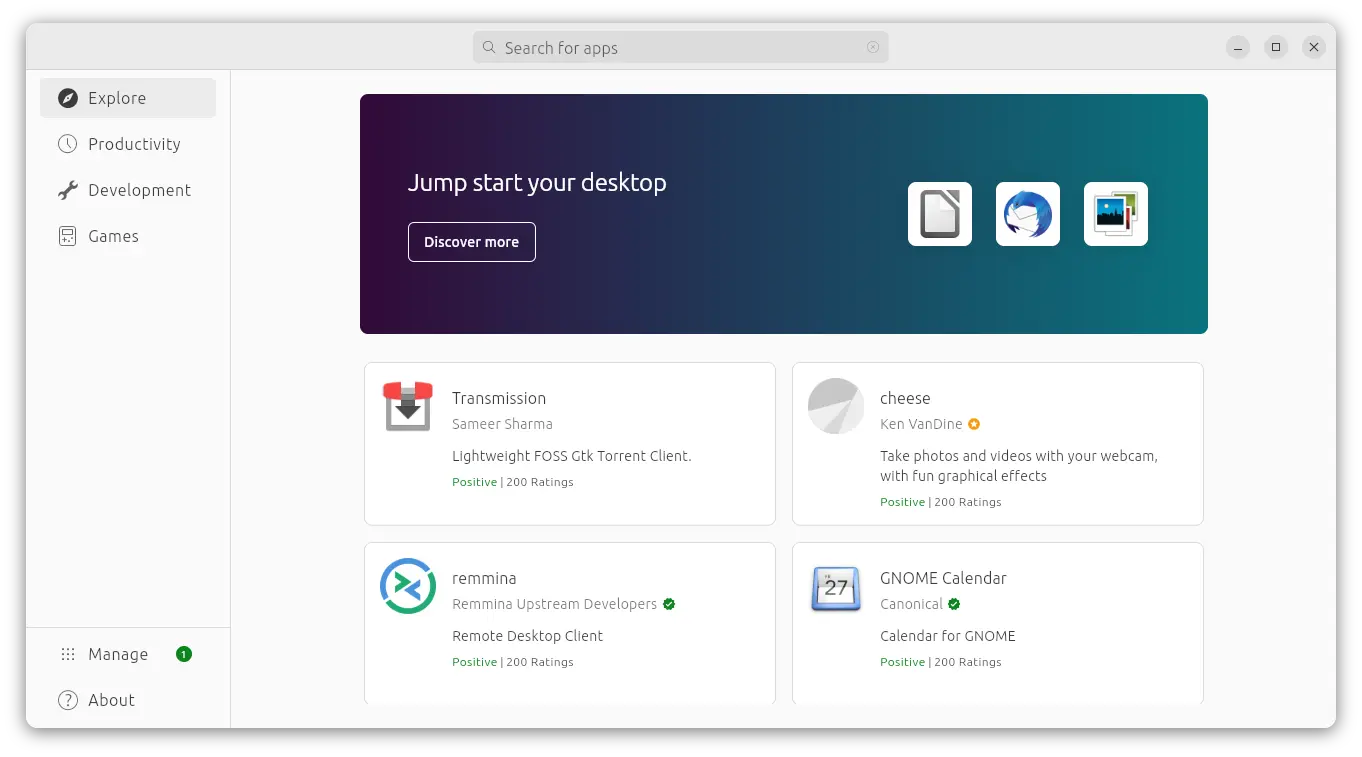Image resolution: width=1362 pixels, height=757 pixels.
Task: Open the About page
Action: (110, 700)
